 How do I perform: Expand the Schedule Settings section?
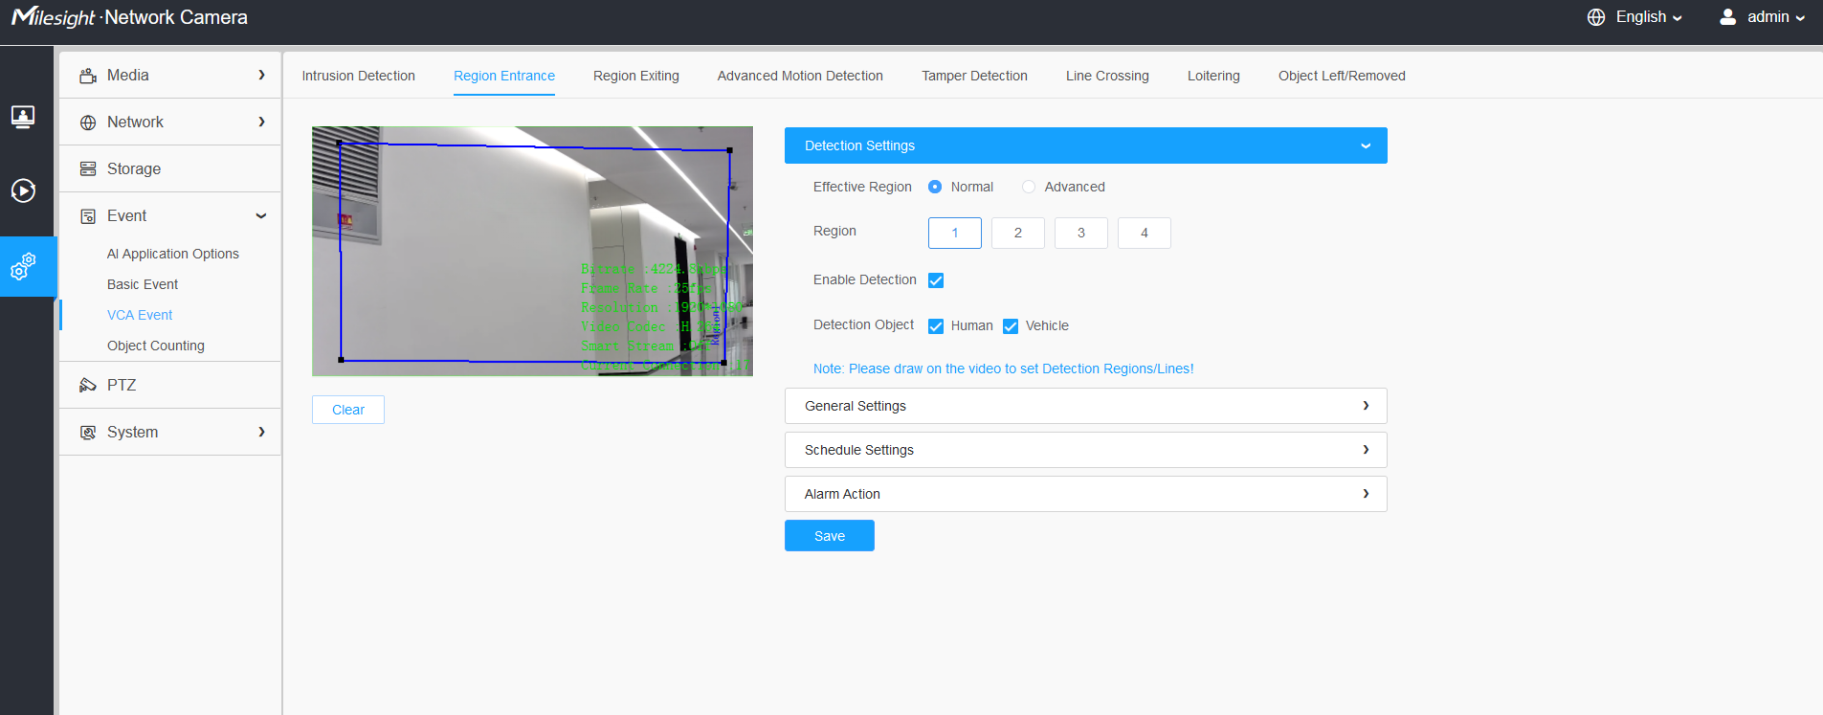pyautogui.click(x=1086, y=450)
